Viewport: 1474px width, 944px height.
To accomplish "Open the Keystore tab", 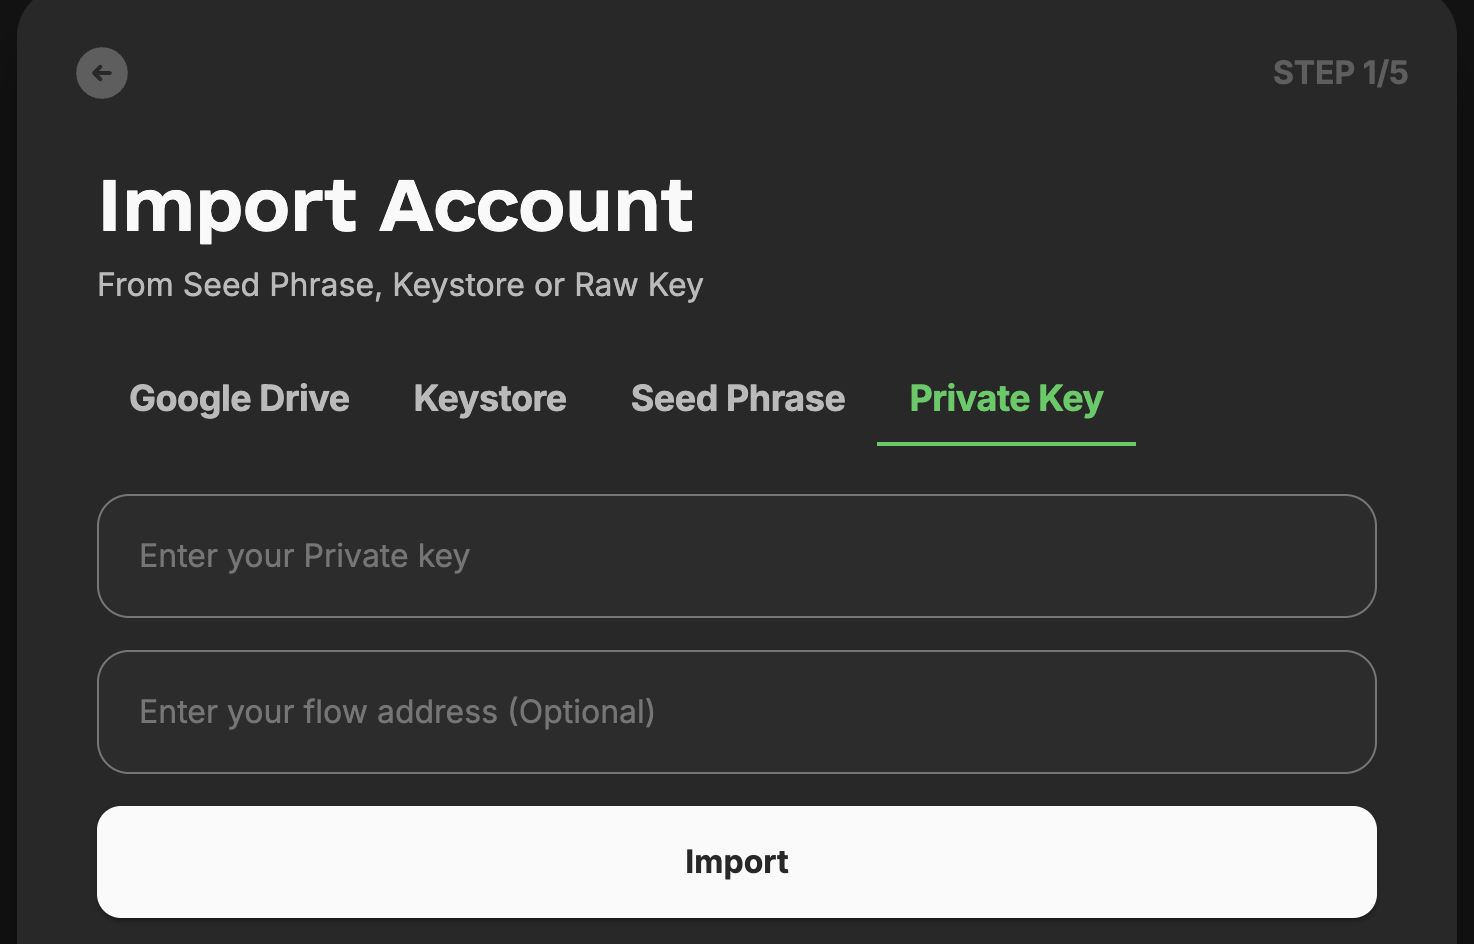I will pos(490,399).
